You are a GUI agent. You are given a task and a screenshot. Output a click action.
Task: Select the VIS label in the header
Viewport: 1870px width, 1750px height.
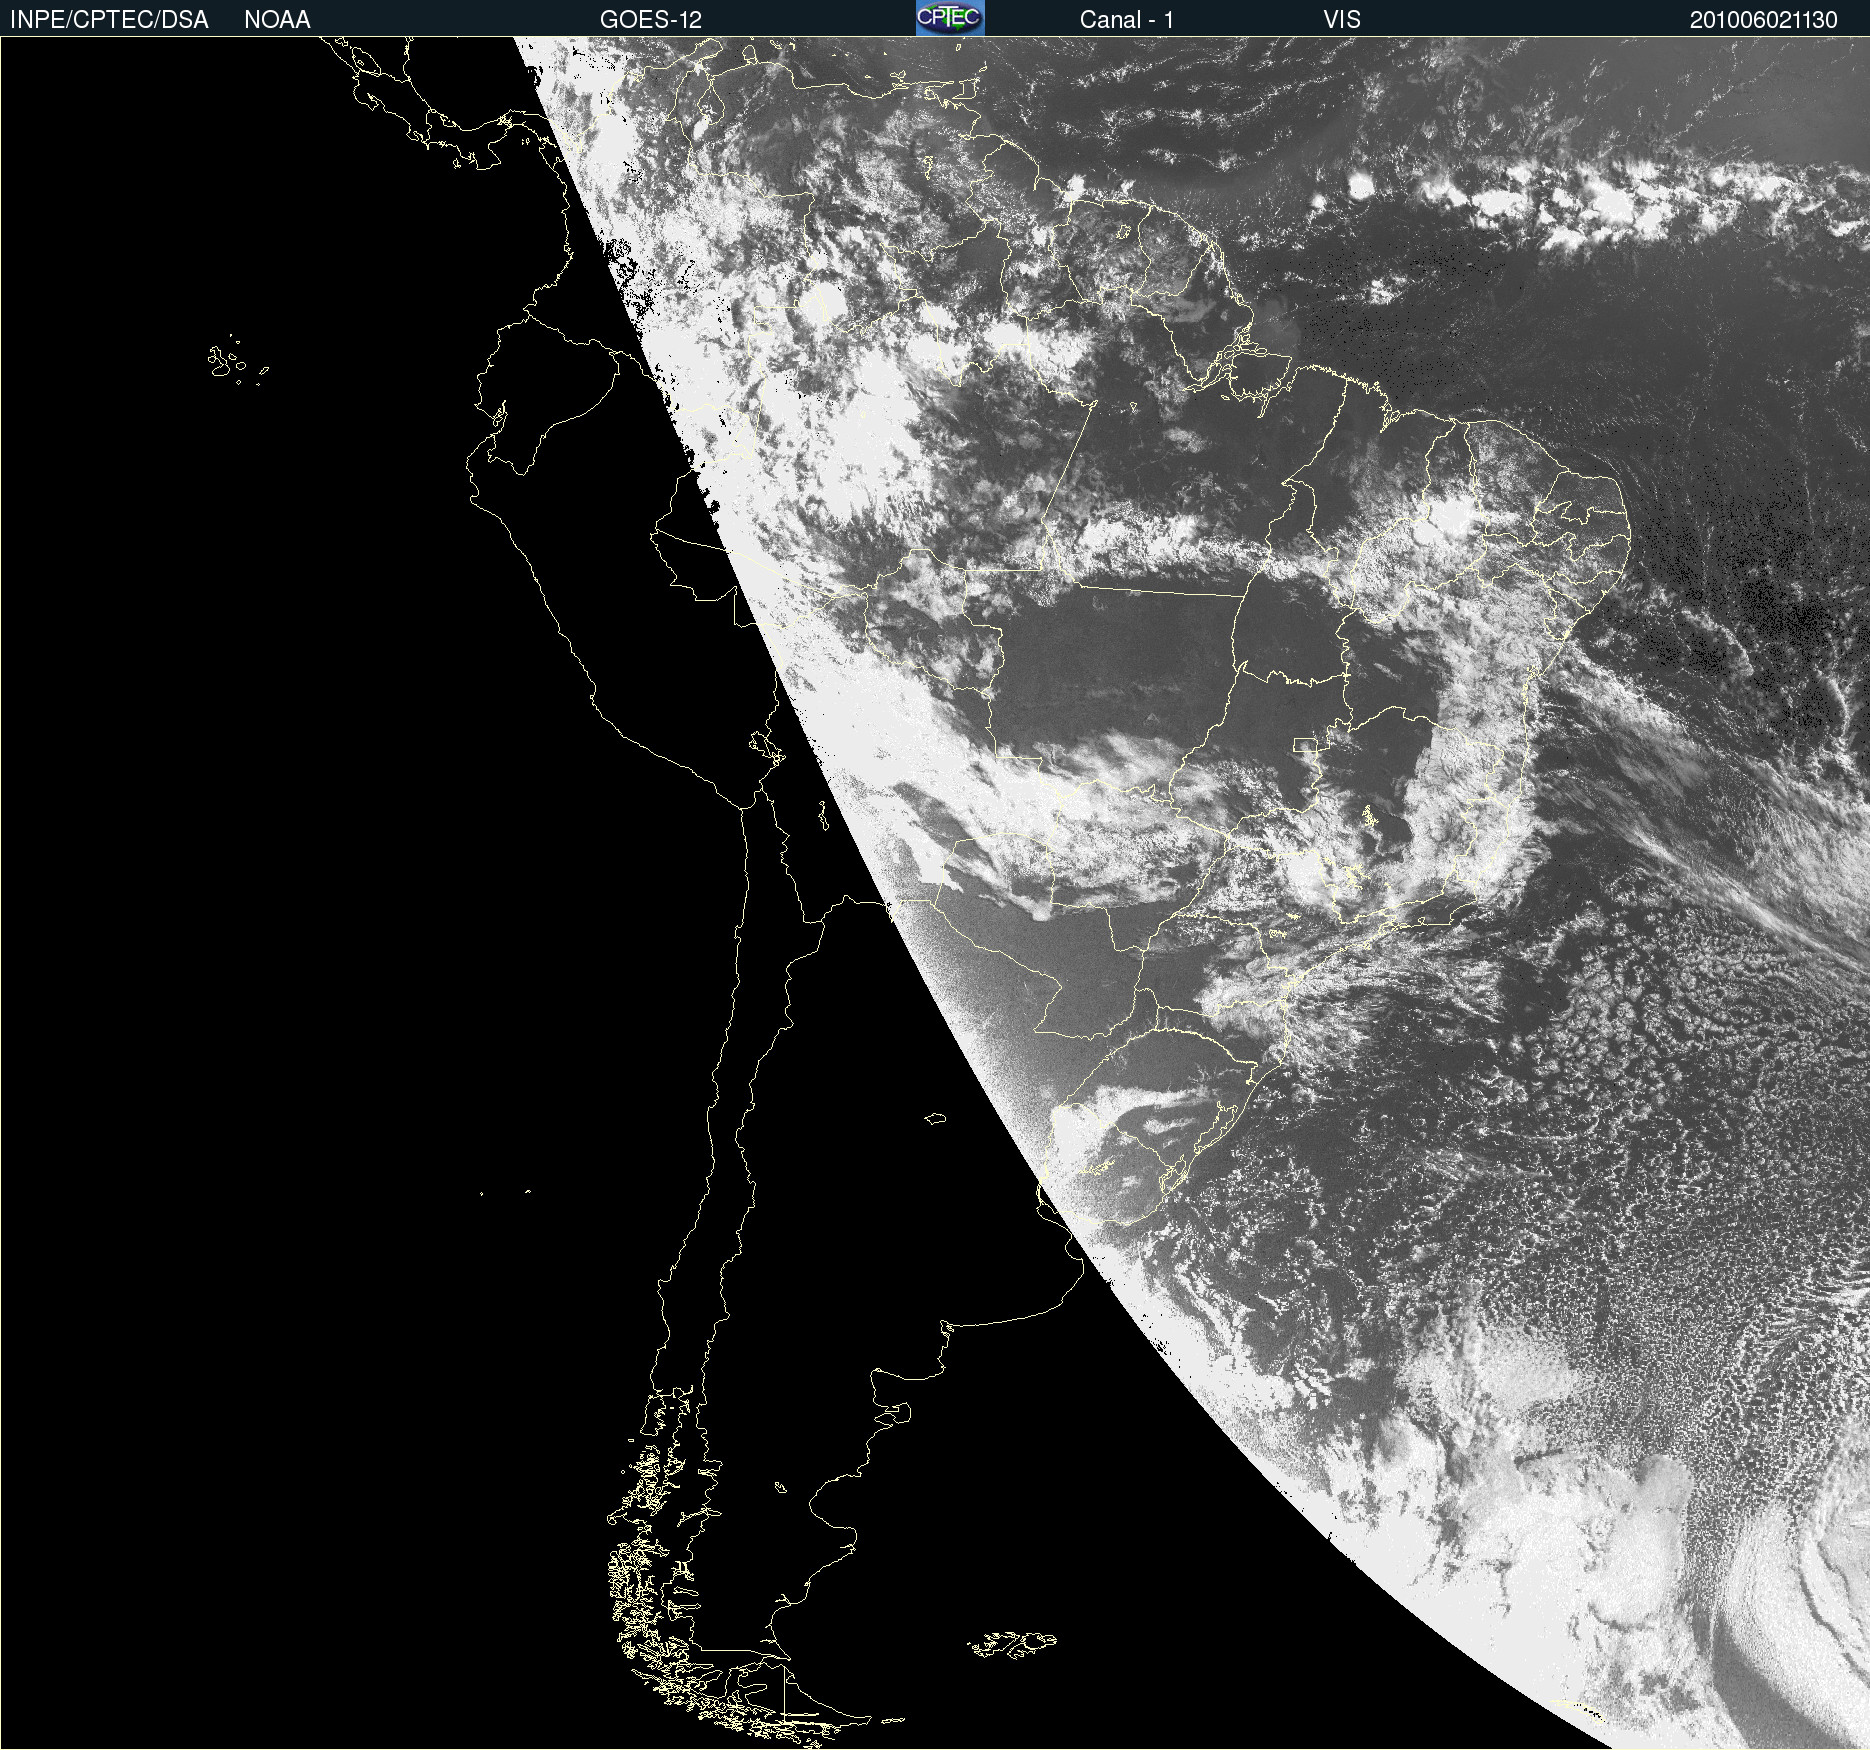1342,20
